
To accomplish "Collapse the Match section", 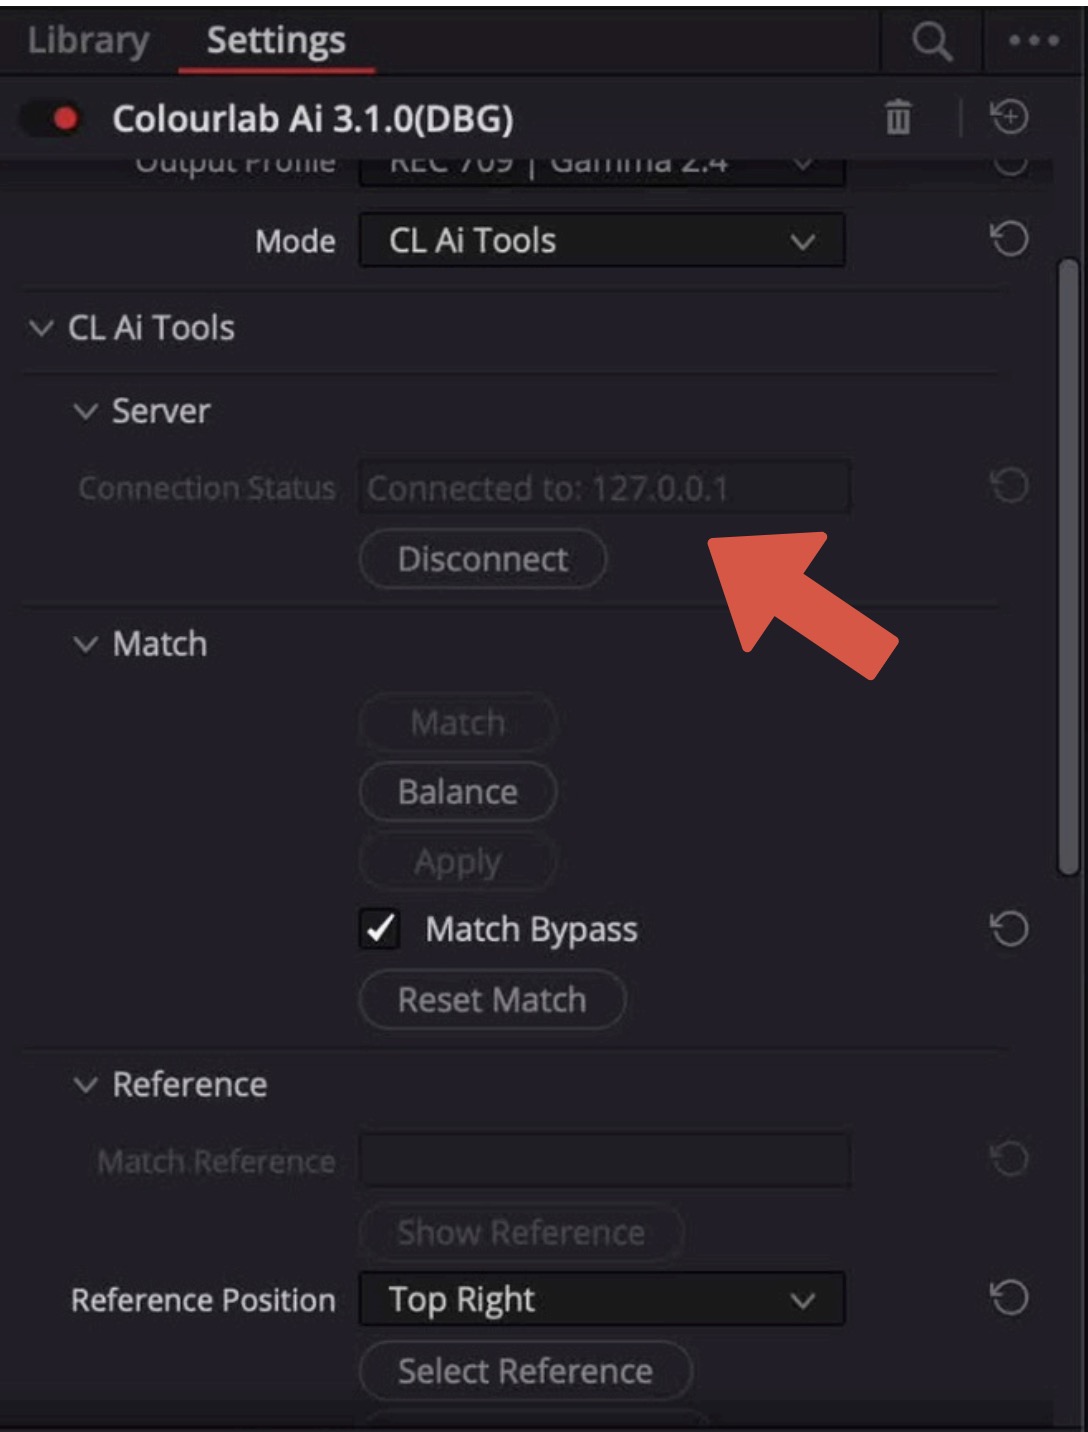I will tap(86, 644).
